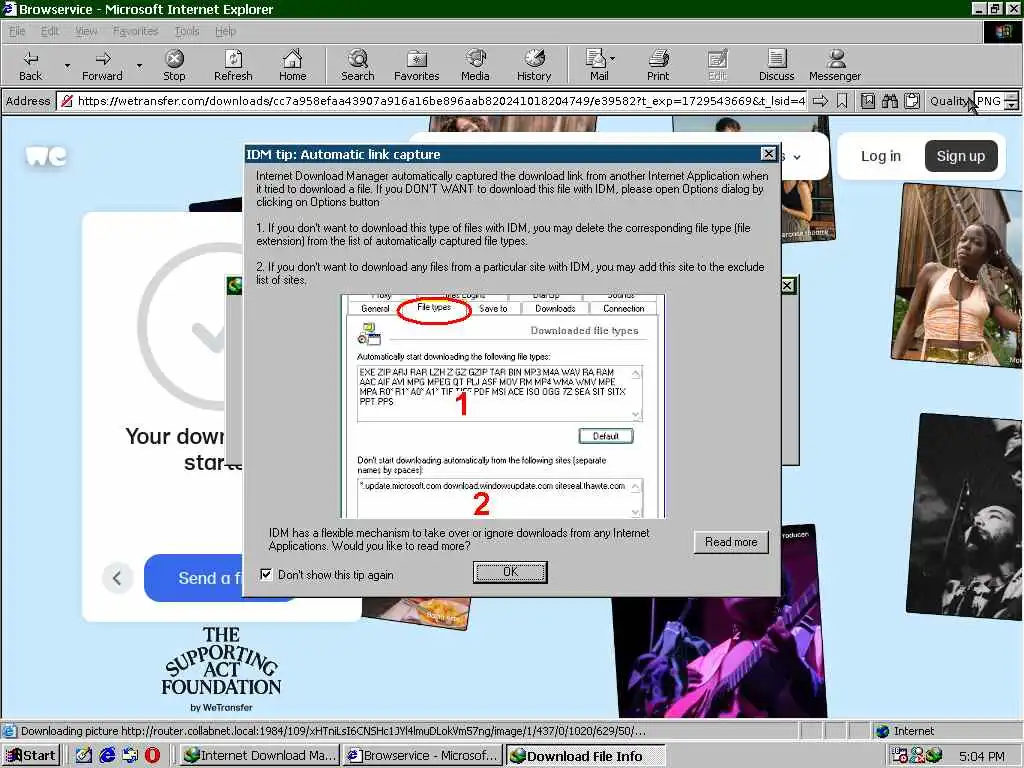Click the Address bar URL field
This screenshot has width=1024, height=768.
pos(433,101)
